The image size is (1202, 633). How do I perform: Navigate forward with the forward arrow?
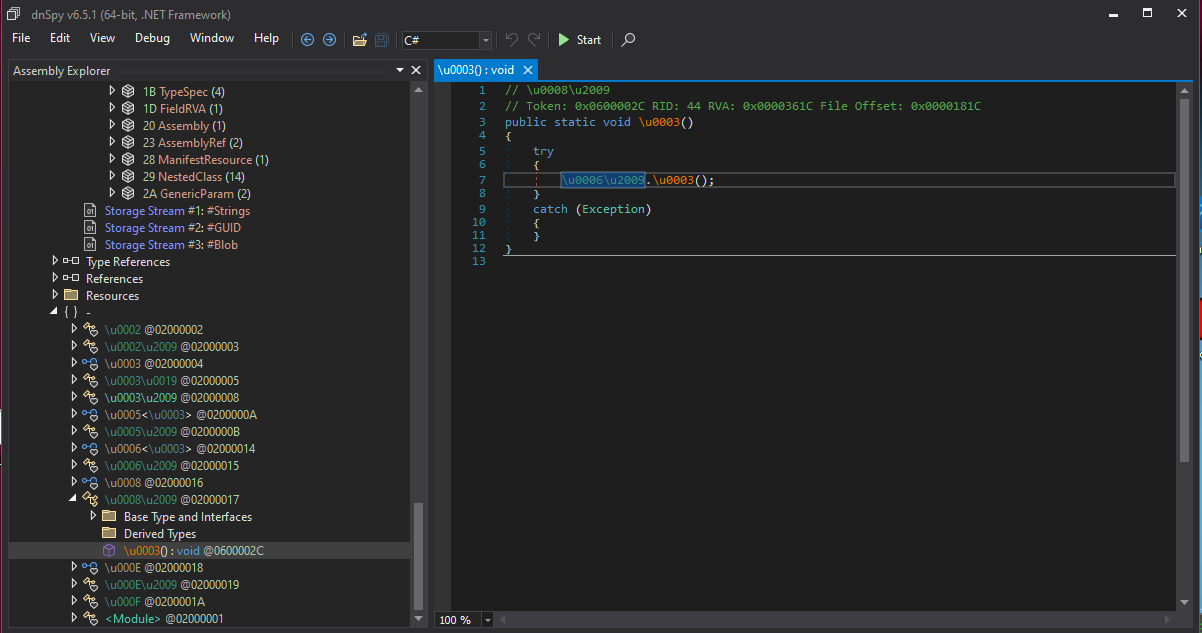[328, 40]
